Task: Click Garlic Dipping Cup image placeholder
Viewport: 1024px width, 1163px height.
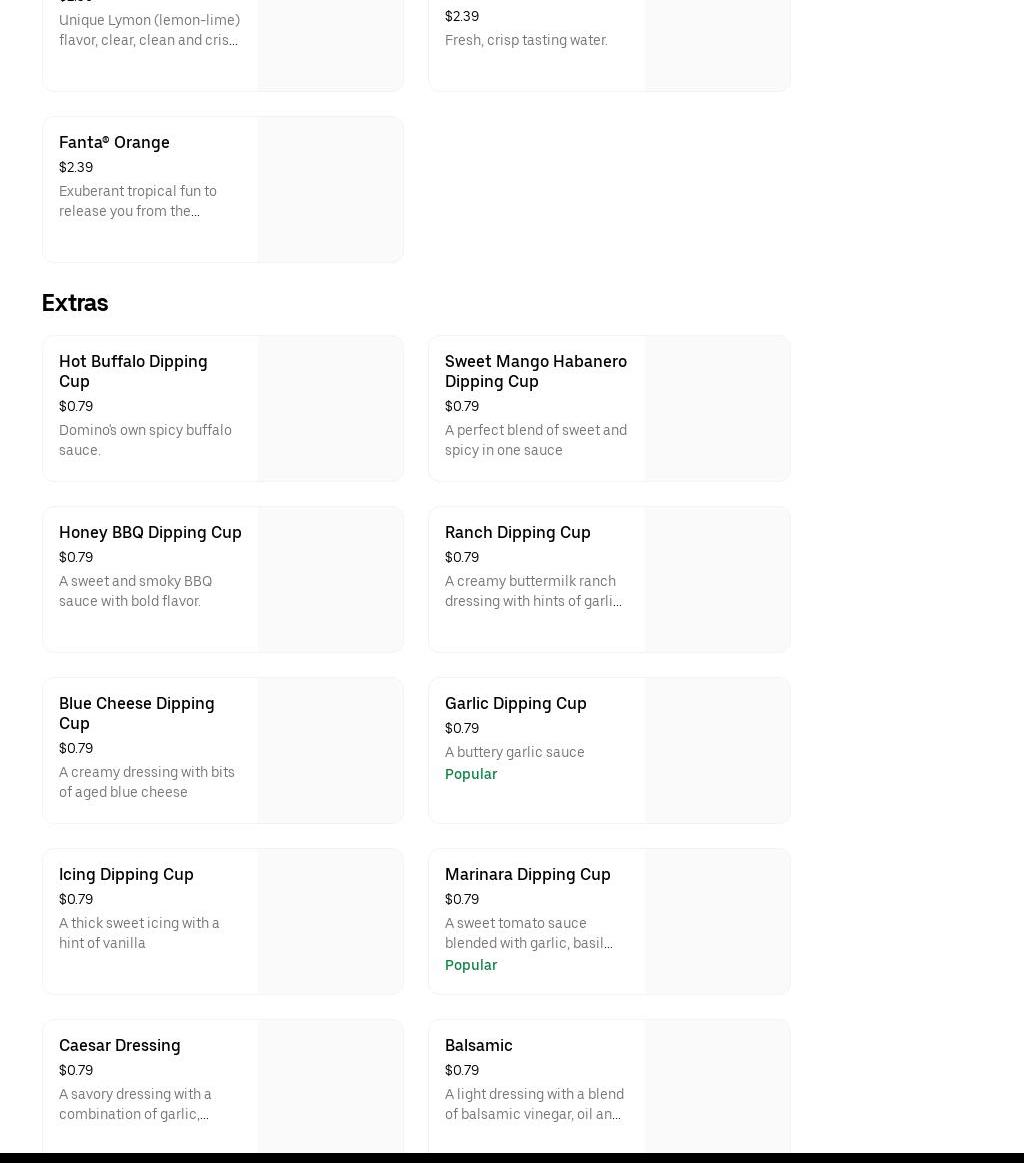Action: click(x=717, y=751)
